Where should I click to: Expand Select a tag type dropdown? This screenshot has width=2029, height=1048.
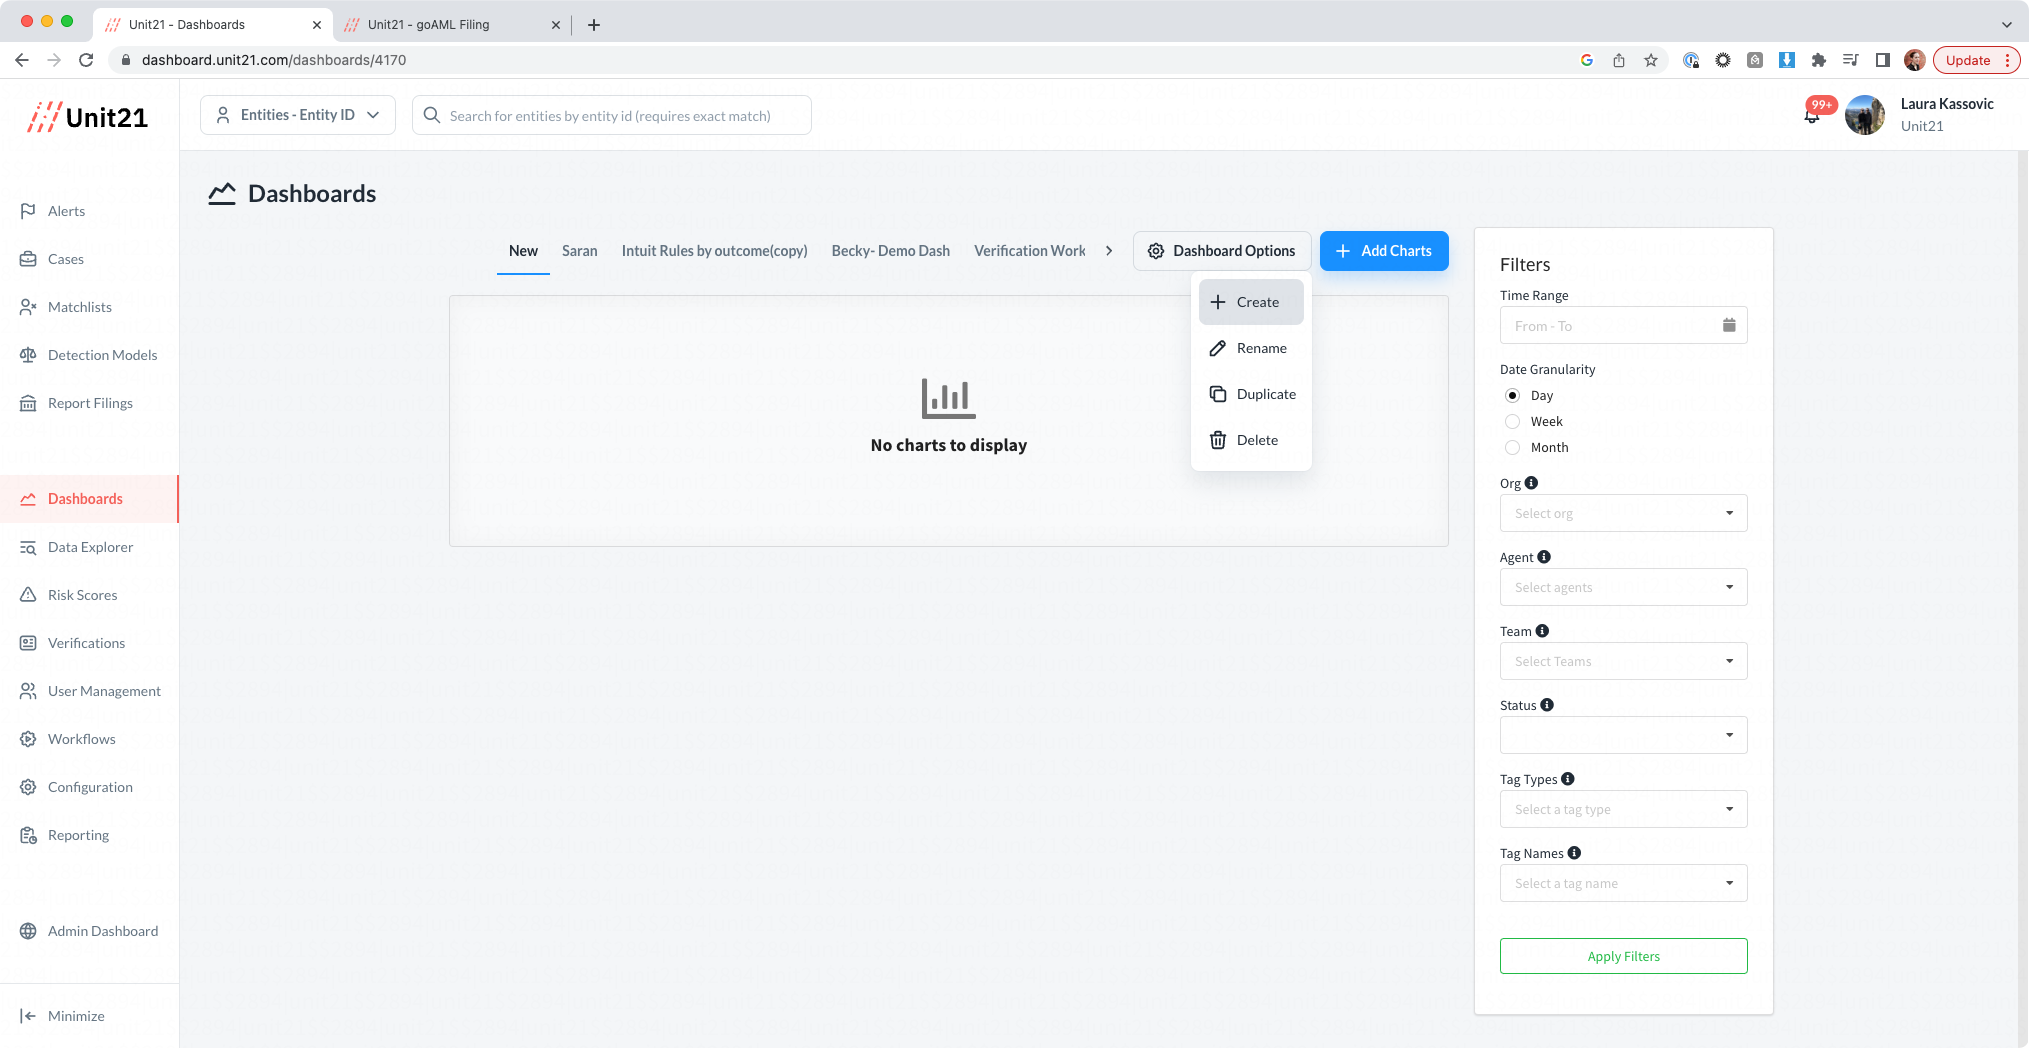click(1623, 809)
